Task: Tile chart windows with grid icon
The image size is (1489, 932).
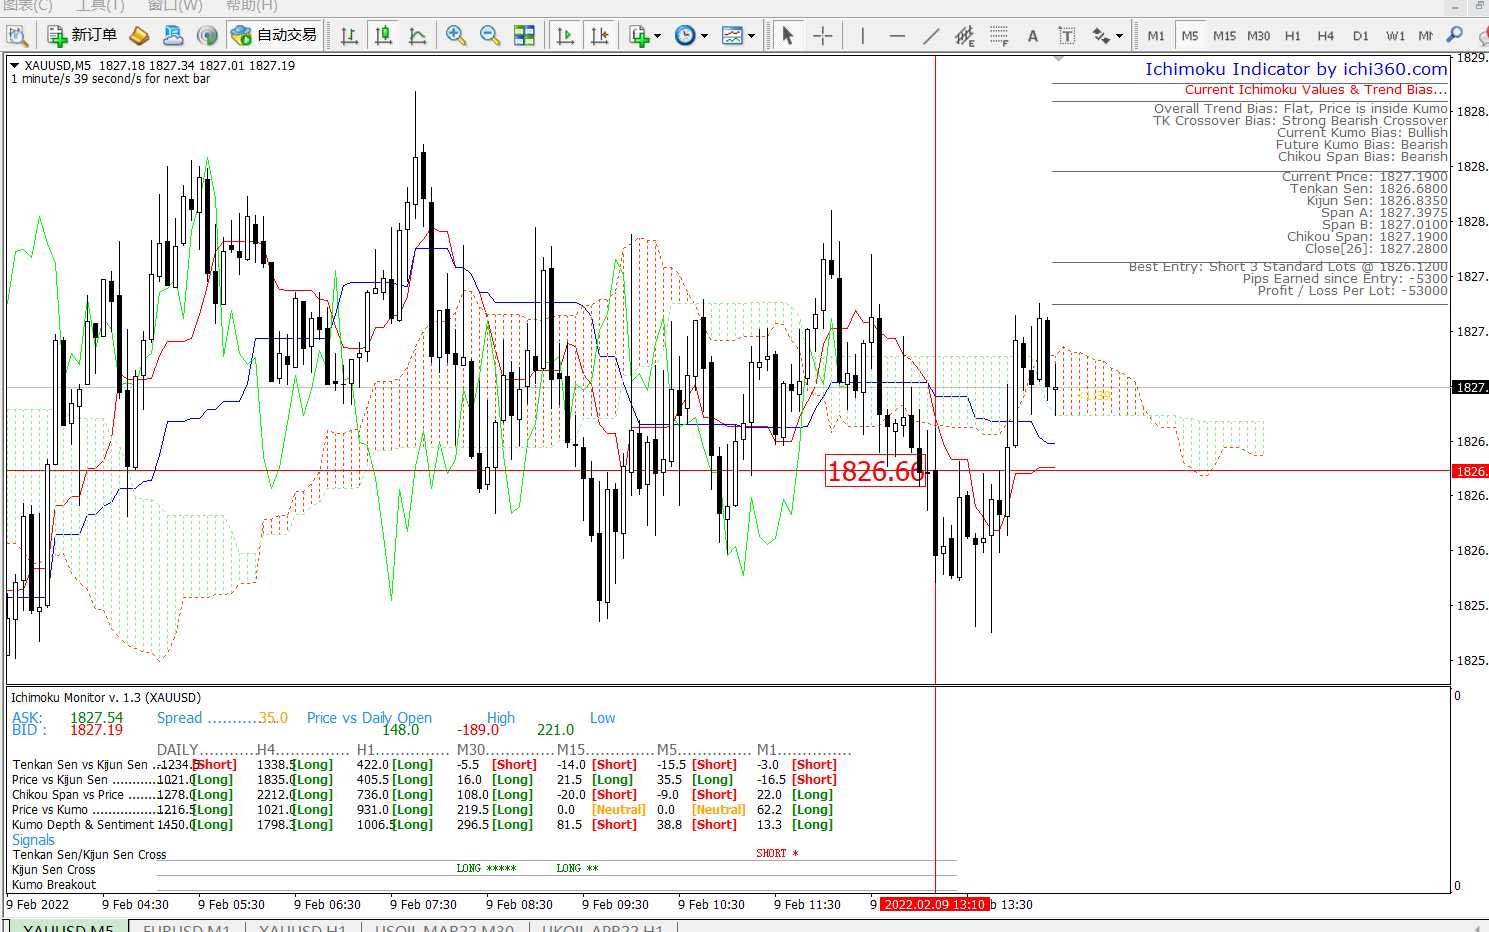Action: pos(524,36)
